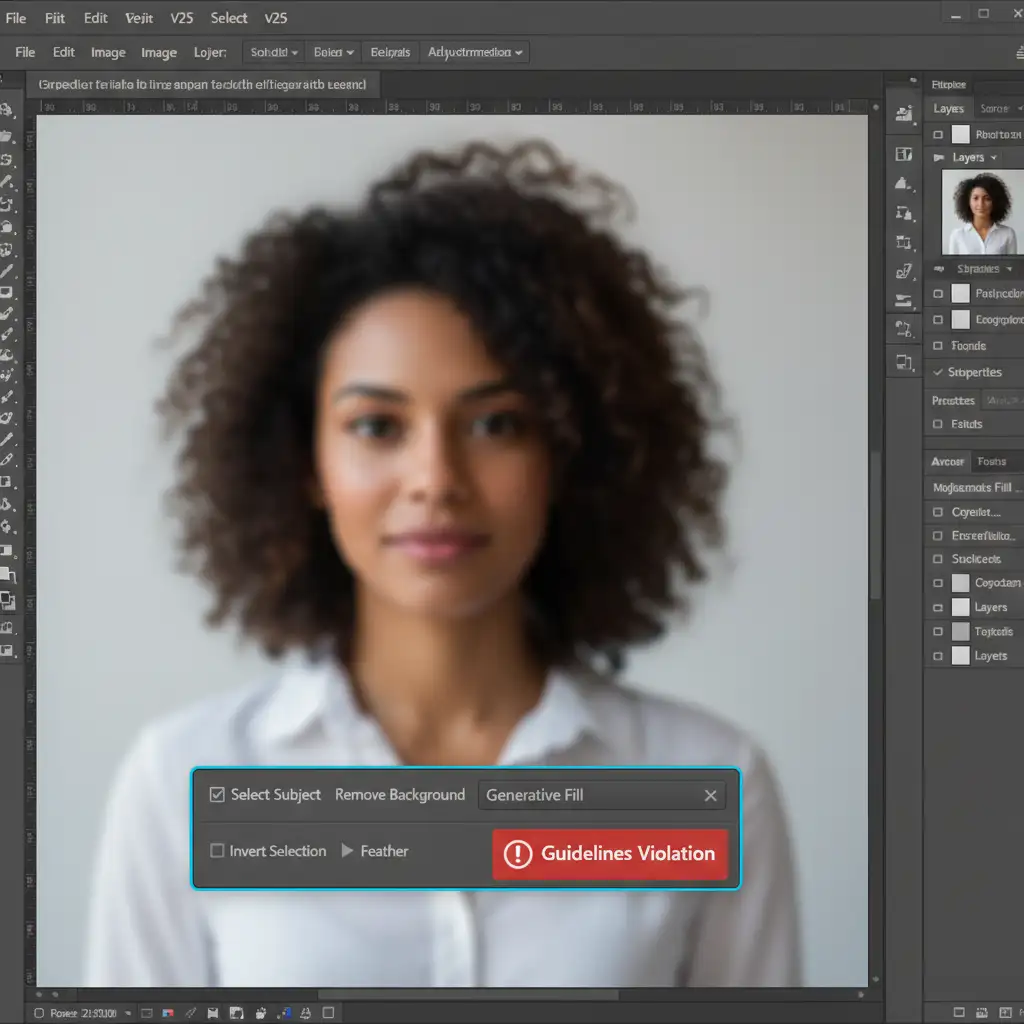The width and height of the screenshot is (1024, 1024).
Task: Open the Sohdid dropdown in options bar
Action: [274, 52]
